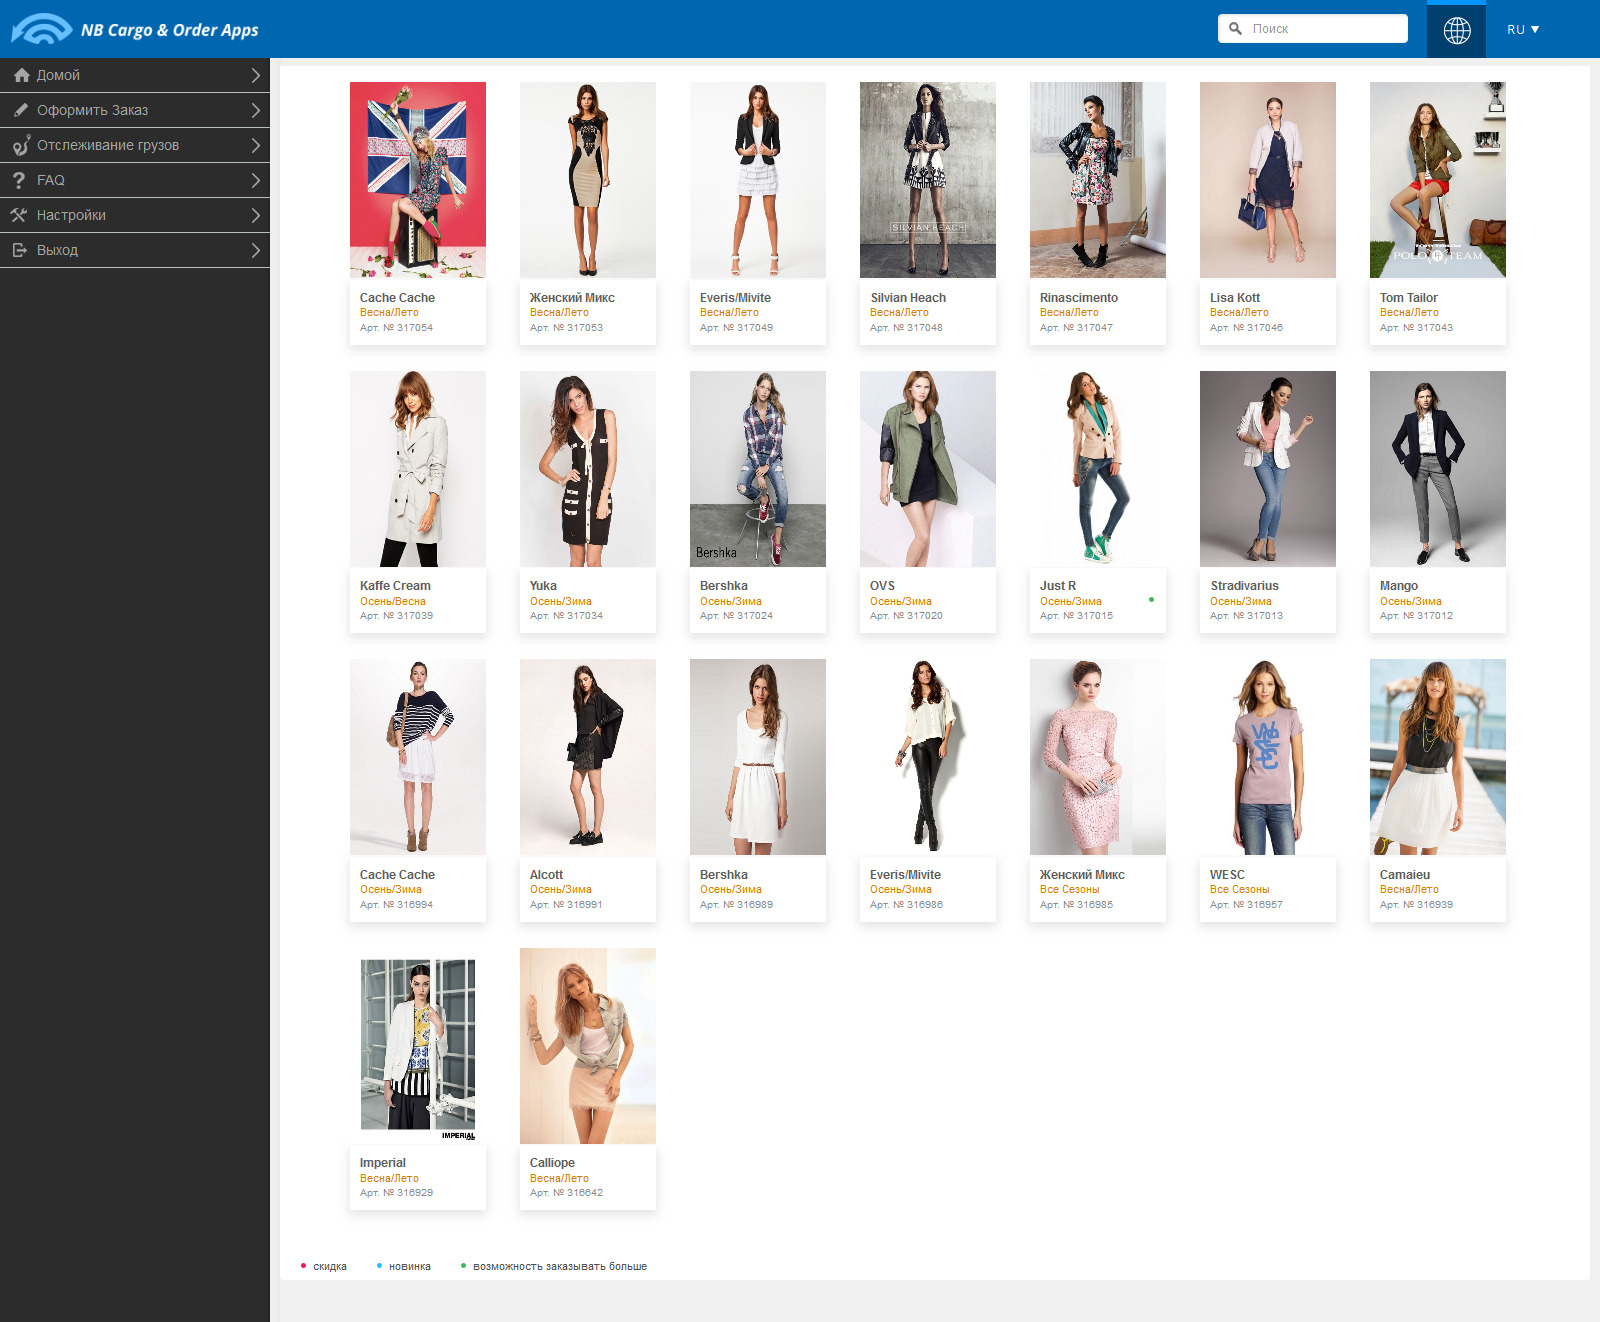Click the Арт. № 316939 text
This screenshot has height=1322, width=1600.
[1416, 905]
